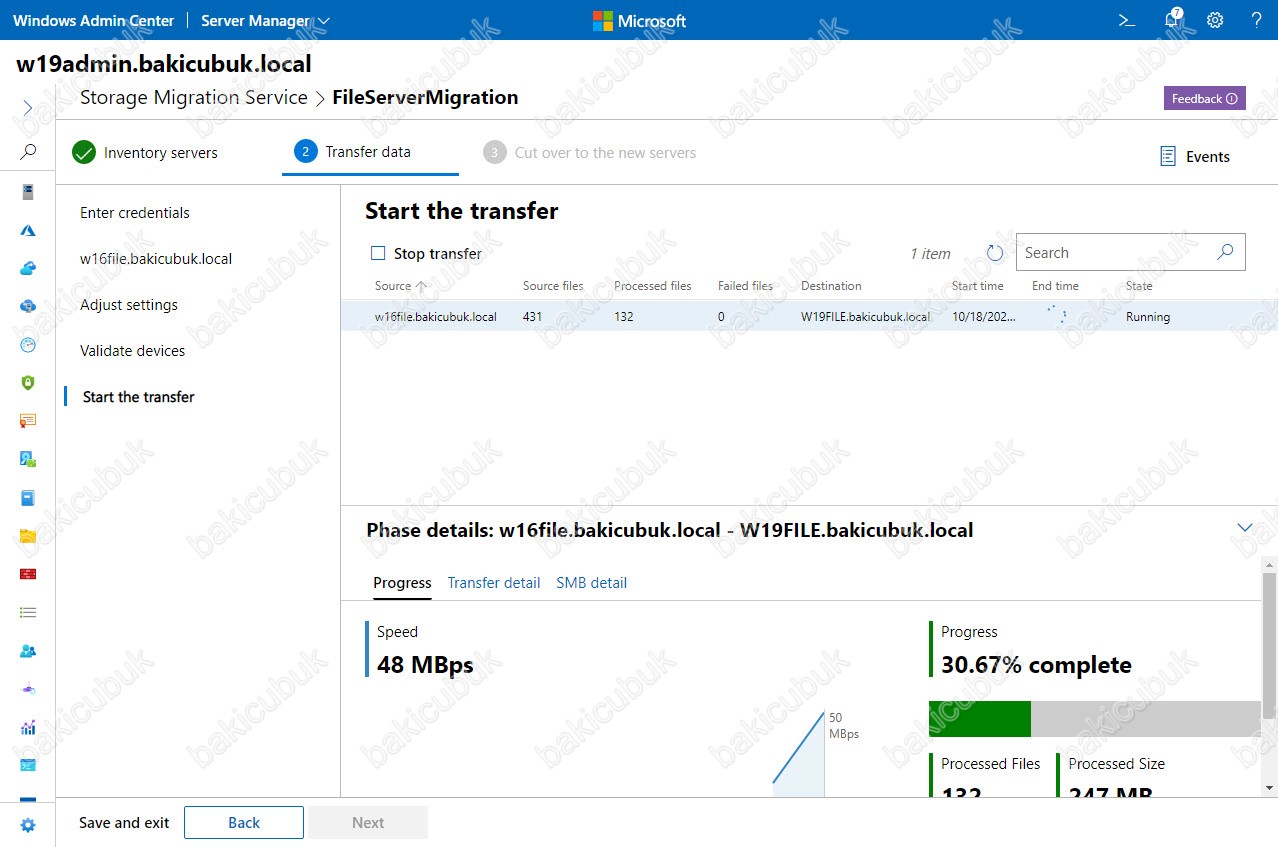Open the Certificates tool icon
The height and width of the screenshot is (847, 1278).
28,421
